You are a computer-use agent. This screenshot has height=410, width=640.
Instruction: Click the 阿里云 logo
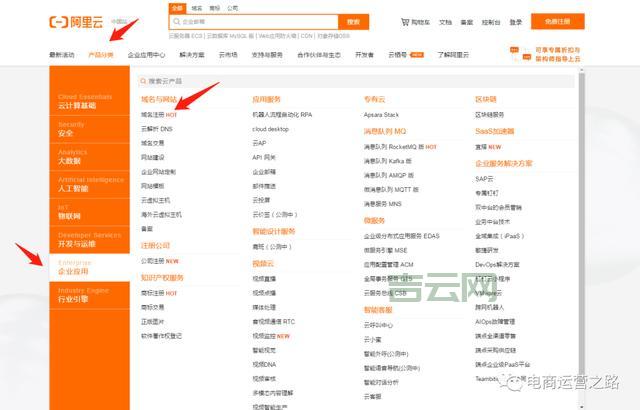[x=76, y=22]
